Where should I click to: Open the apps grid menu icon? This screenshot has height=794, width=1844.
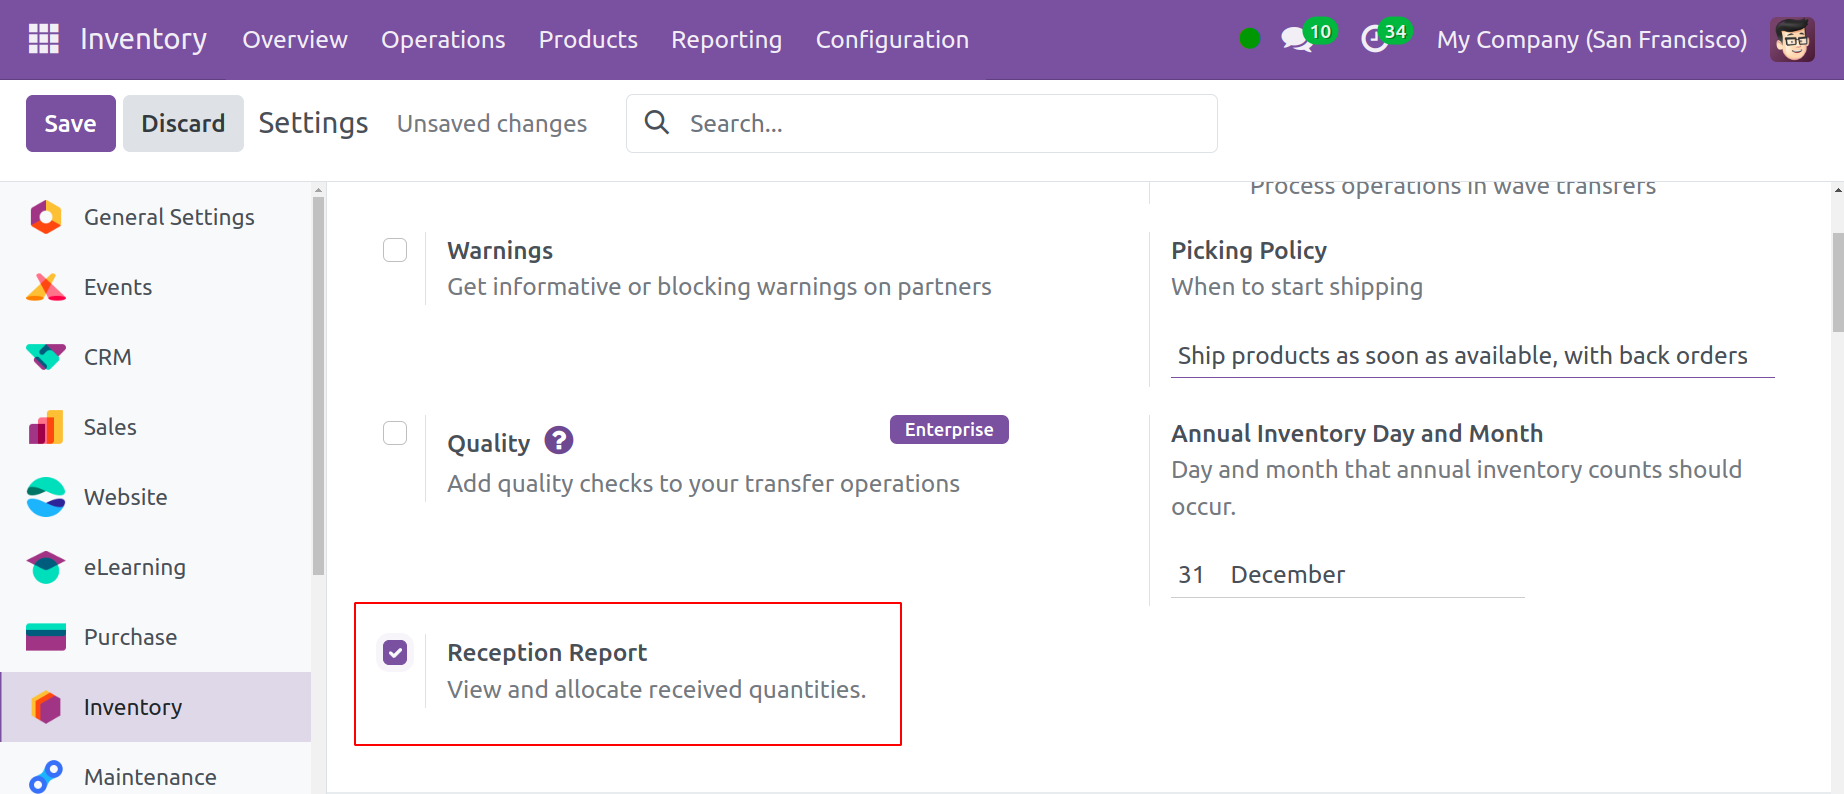(43, 39)
